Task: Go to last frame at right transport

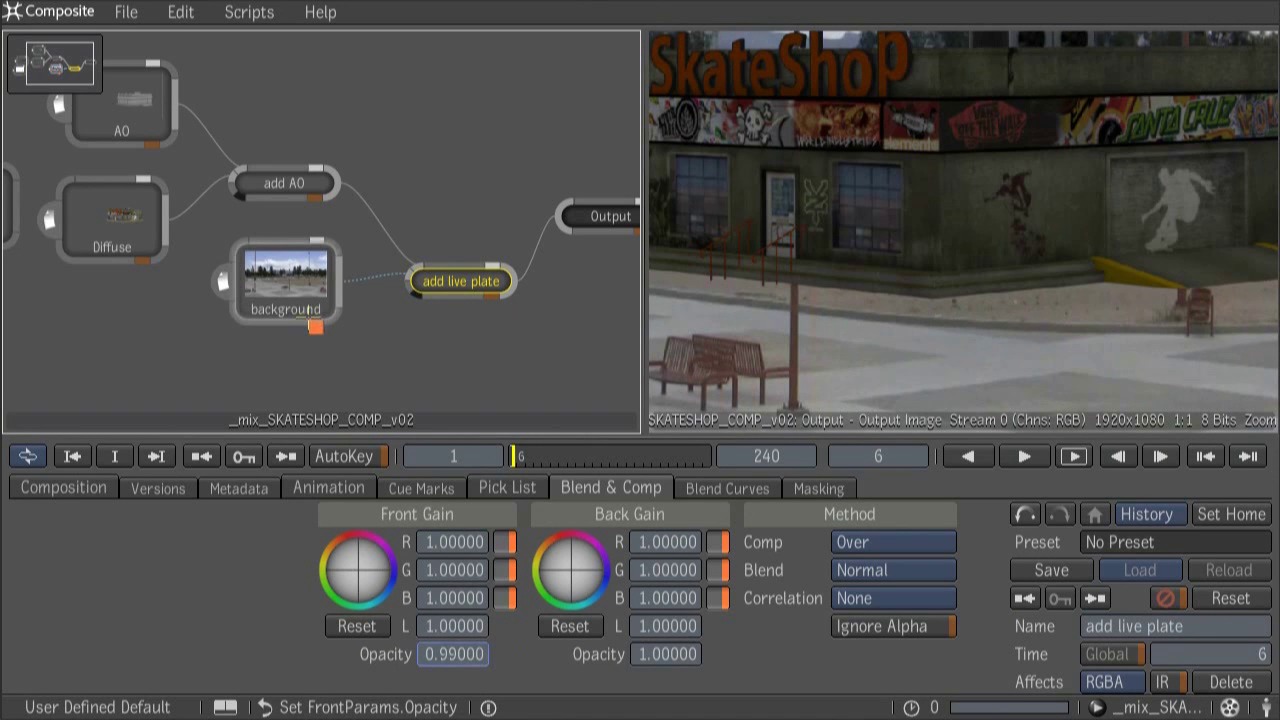Action: tap(1248, 456)
